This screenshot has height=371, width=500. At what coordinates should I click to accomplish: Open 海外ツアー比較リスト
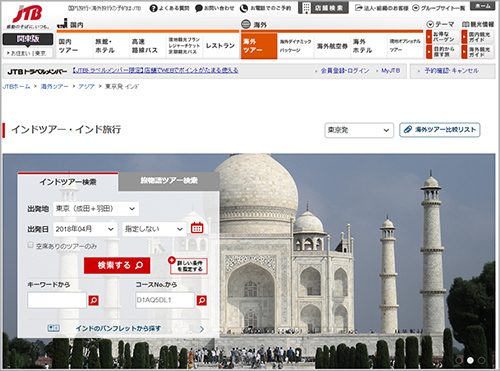click(x=440, y=130)
